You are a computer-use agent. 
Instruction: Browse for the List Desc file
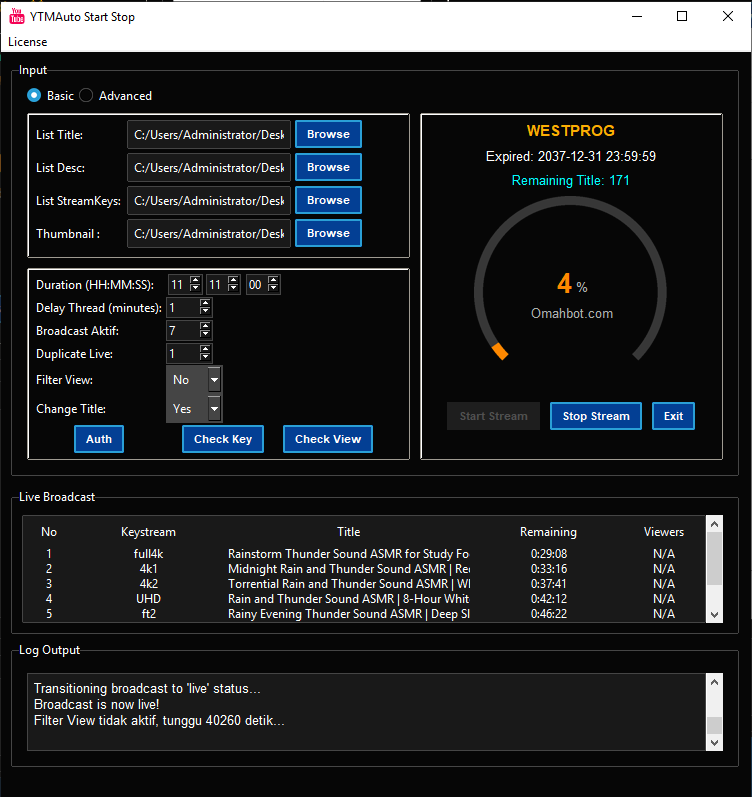point(328,167)
